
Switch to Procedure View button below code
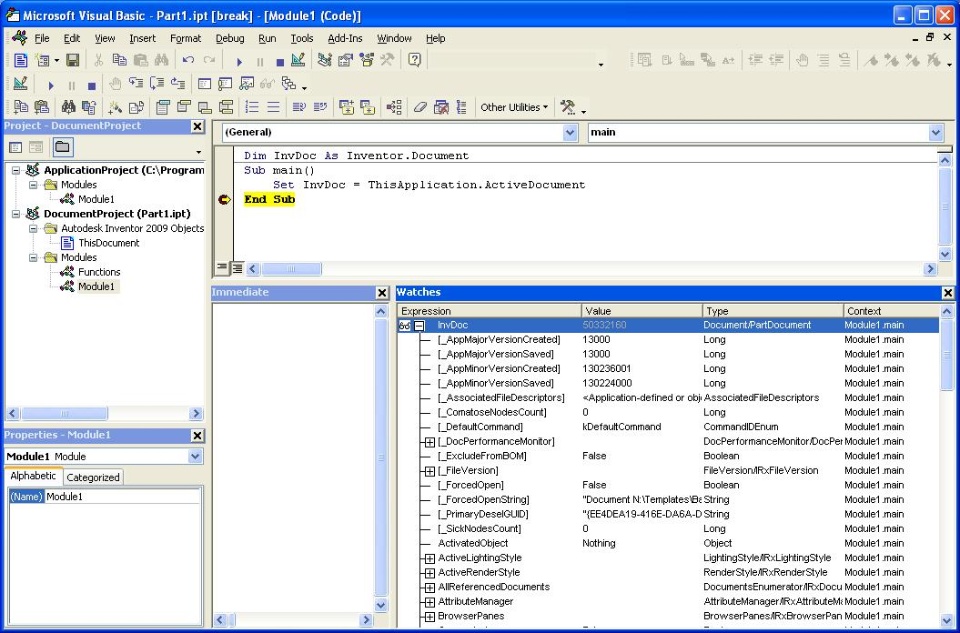223,268
